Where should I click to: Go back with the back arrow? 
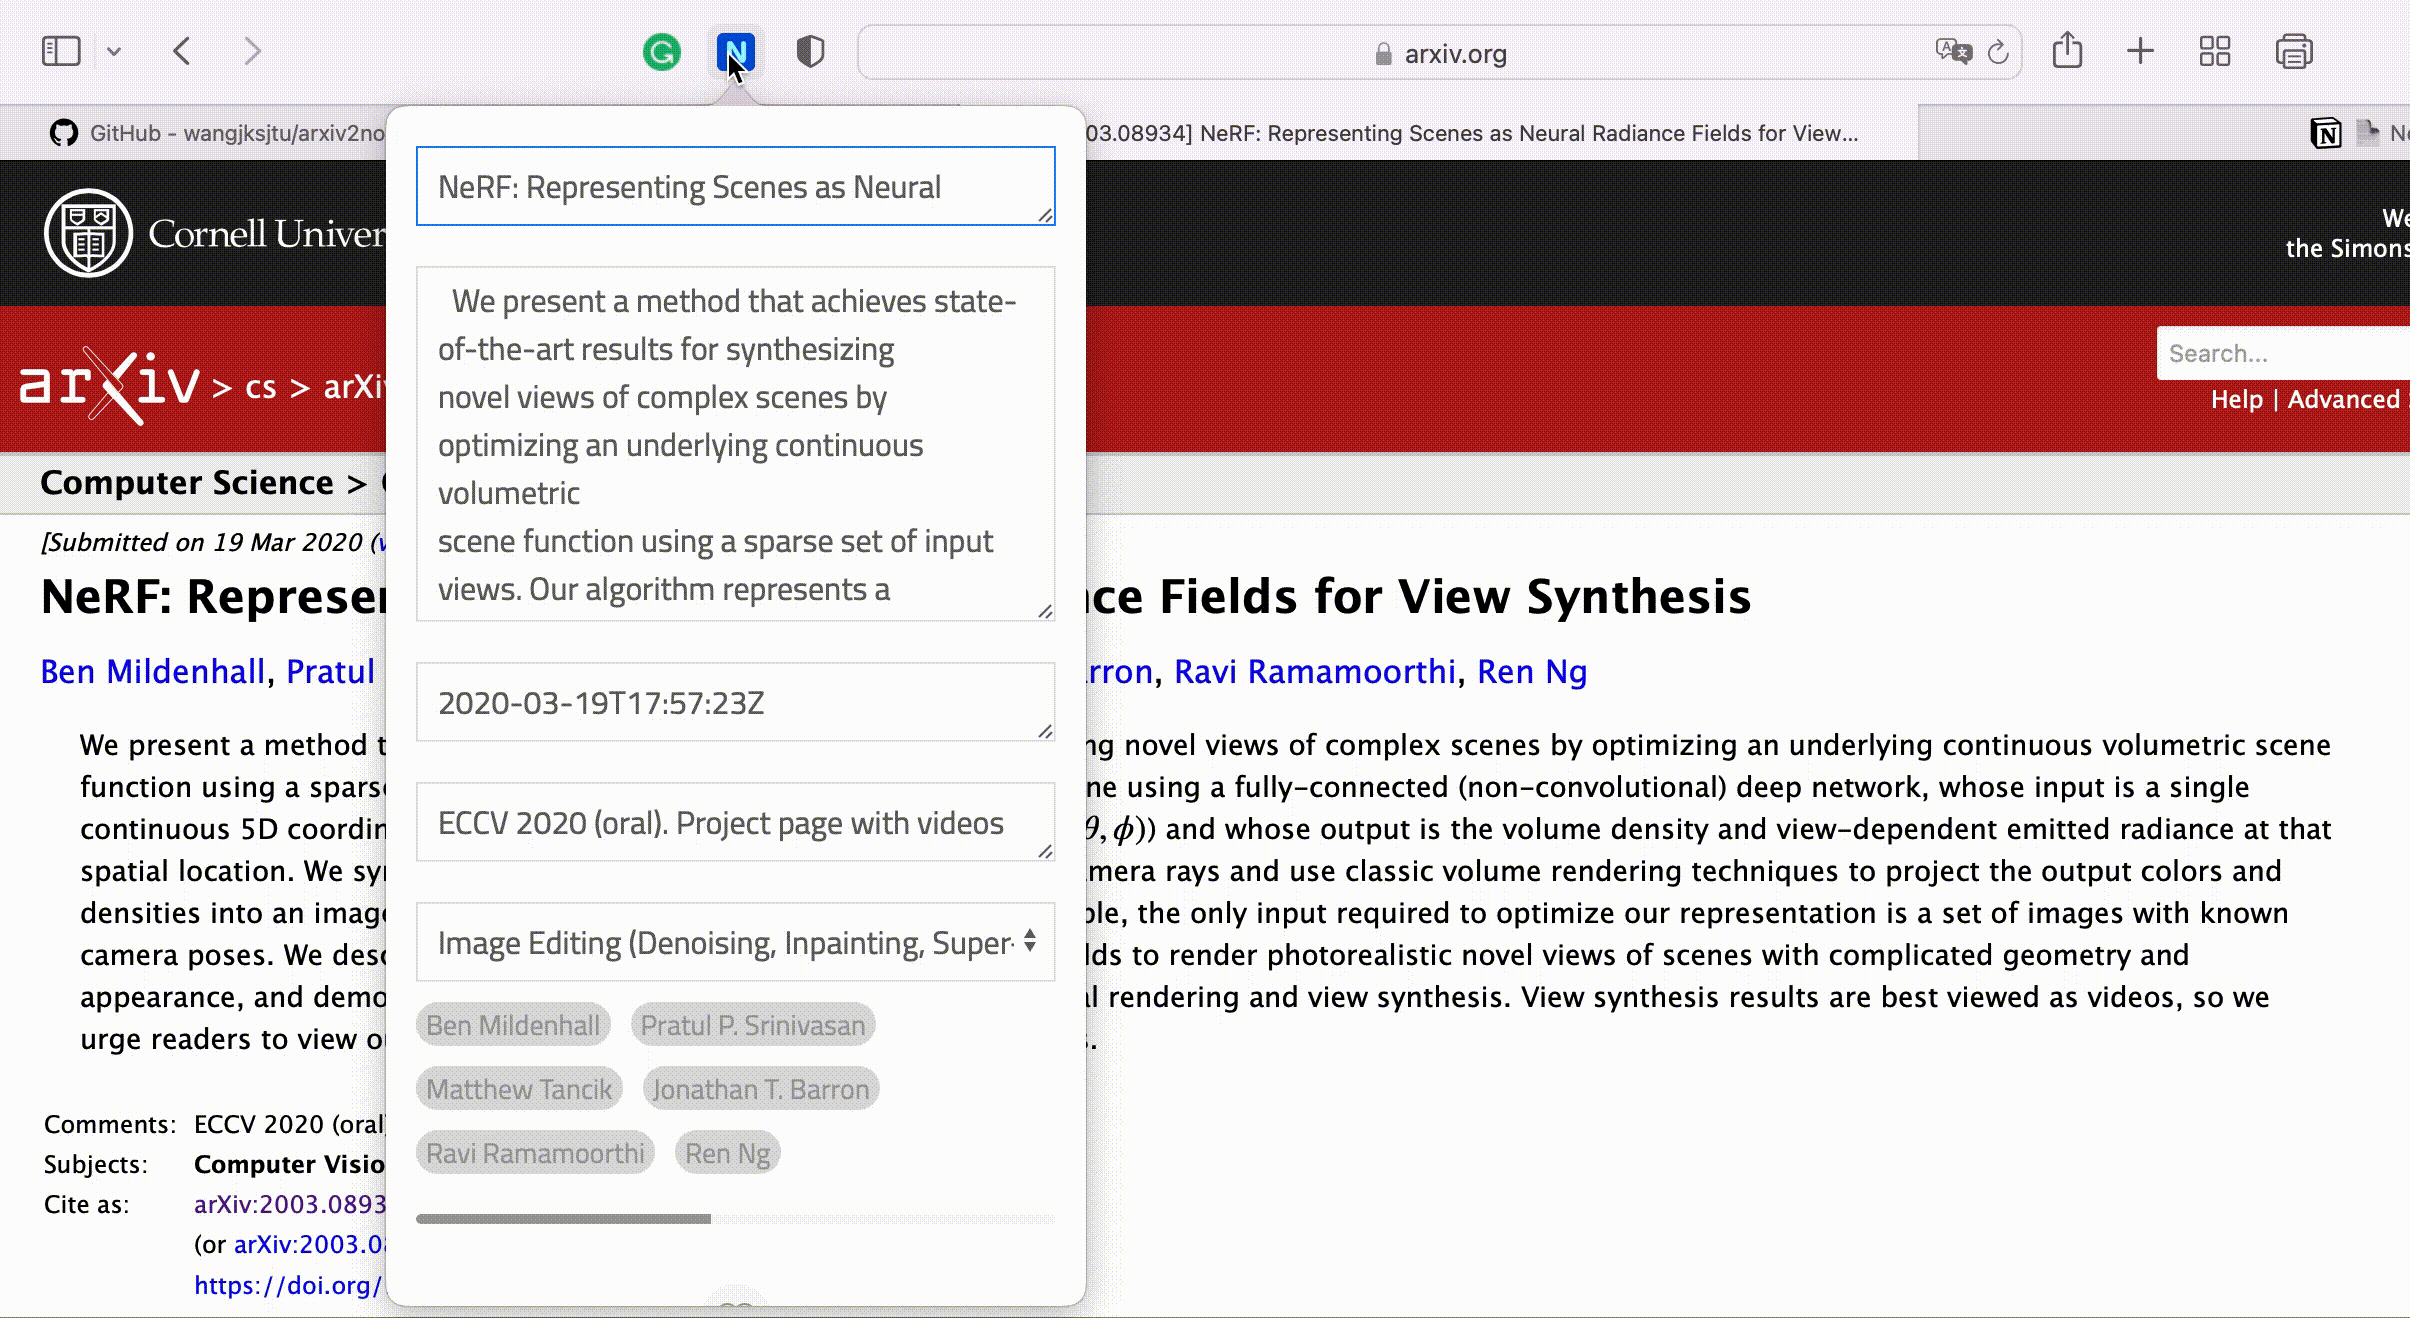pyautogui.click(x=182, y=52)
